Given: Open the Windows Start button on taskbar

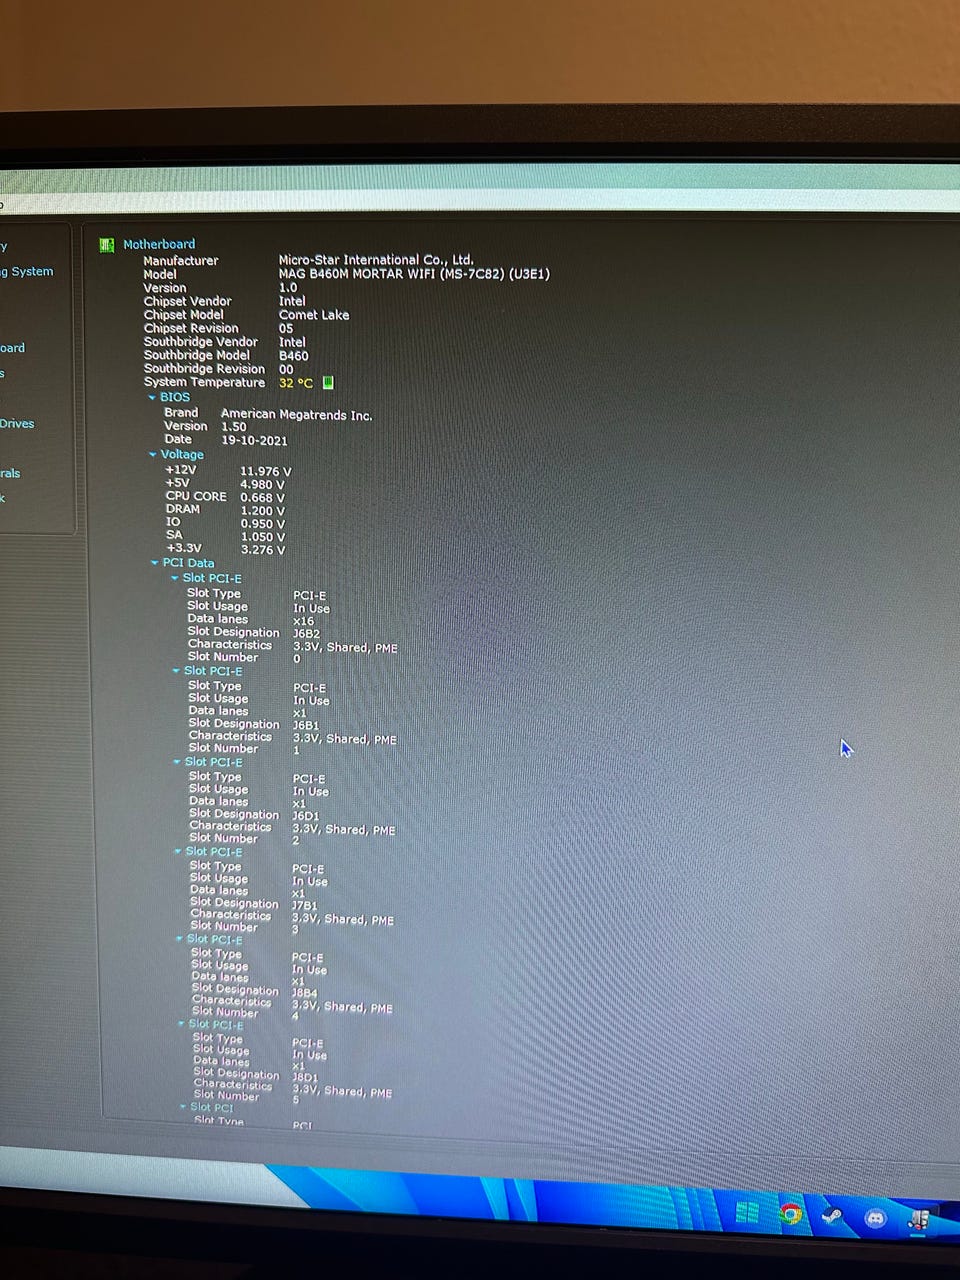Looking at the screenshot, I should pos(746,1213).
